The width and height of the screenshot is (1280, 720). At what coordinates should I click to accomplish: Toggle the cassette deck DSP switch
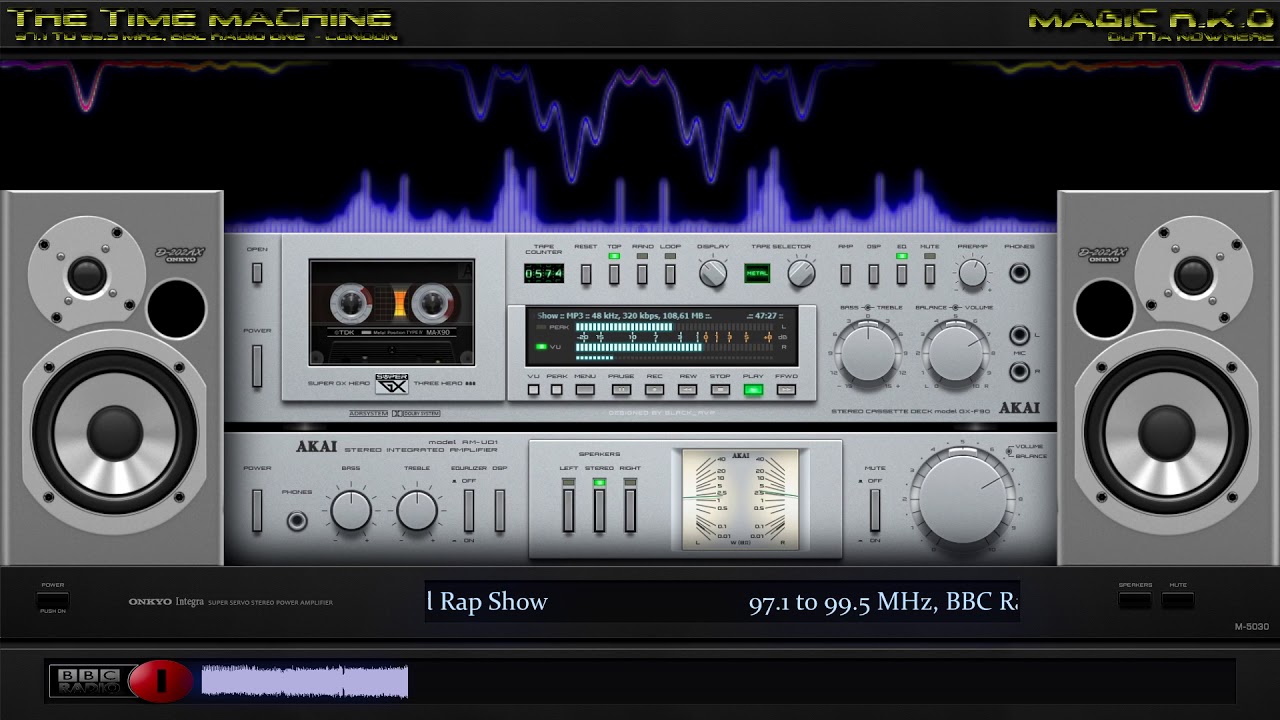click(874, 274)
